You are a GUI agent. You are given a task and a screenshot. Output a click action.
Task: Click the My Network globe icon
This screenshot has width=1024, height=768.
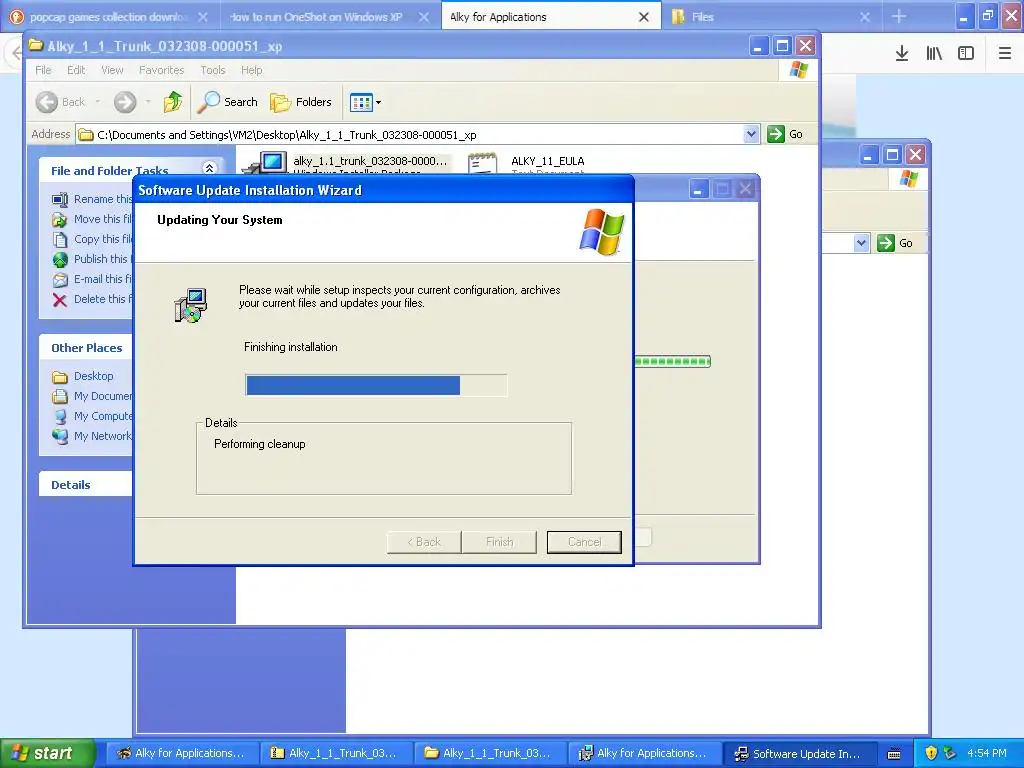(59, 436)
